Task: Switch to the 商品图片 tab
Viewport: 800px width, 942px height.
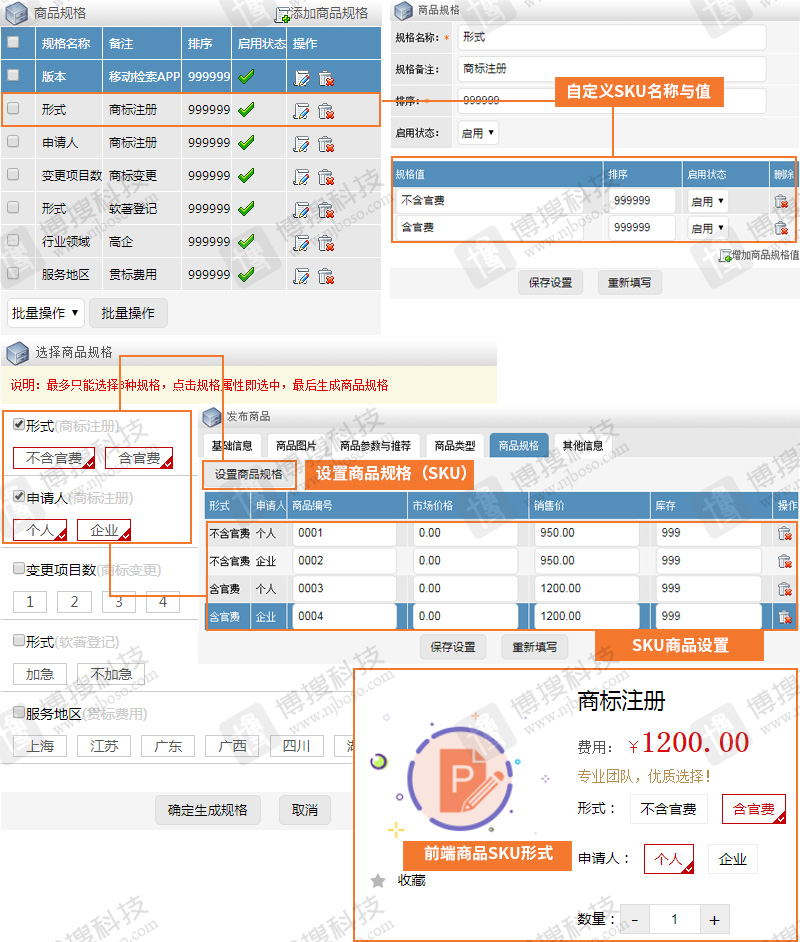Action: [296, 446]
